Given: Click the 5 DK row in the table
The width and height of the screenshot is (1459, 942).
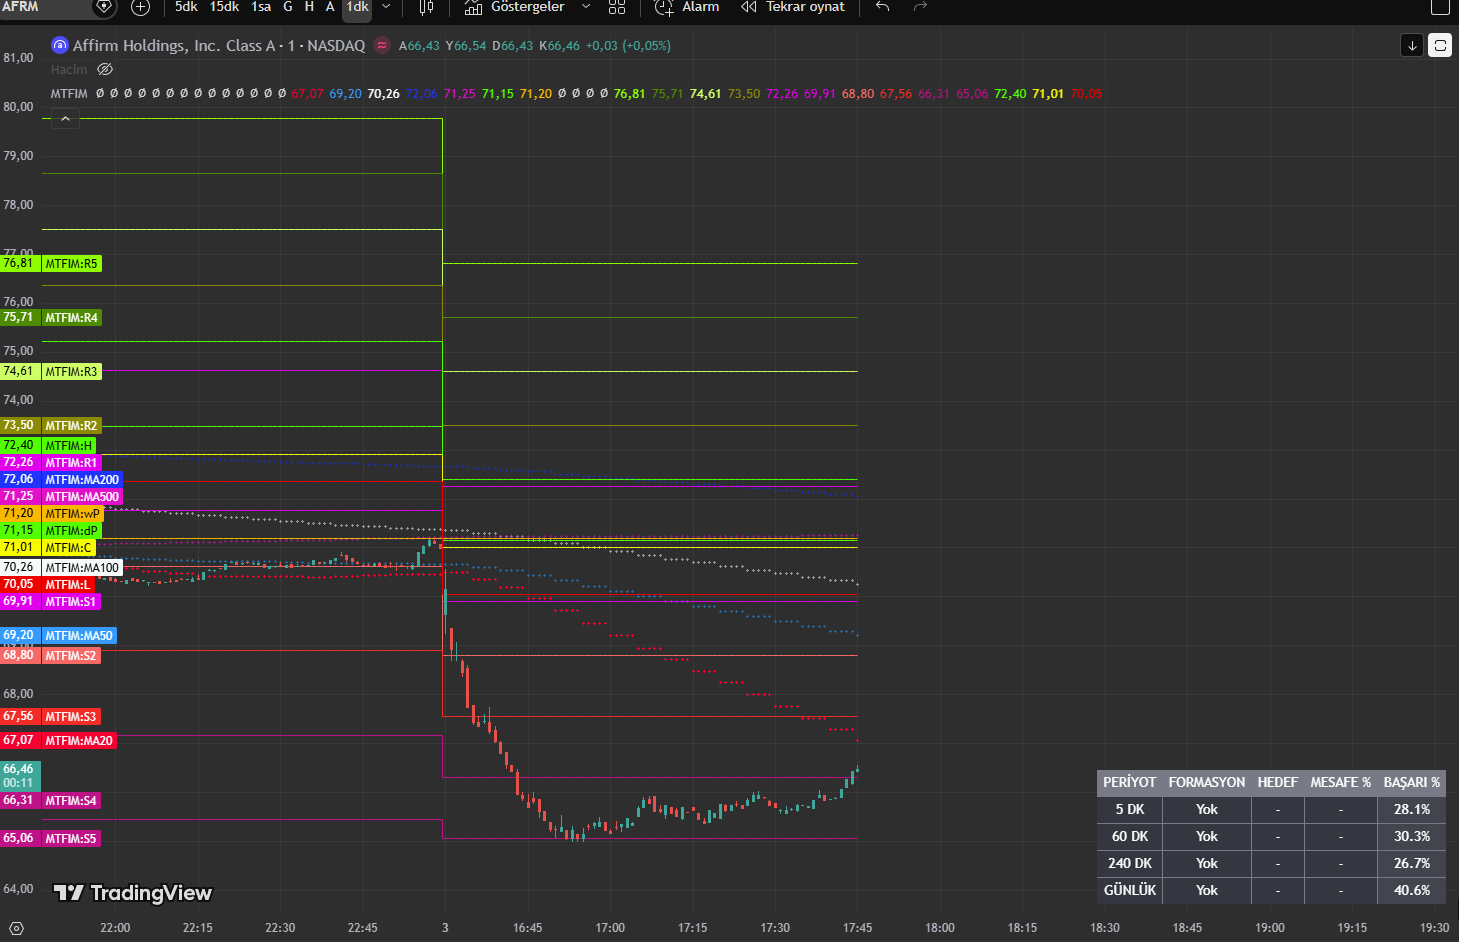Looking at the screenshot, I should (x=1271, y=810).
